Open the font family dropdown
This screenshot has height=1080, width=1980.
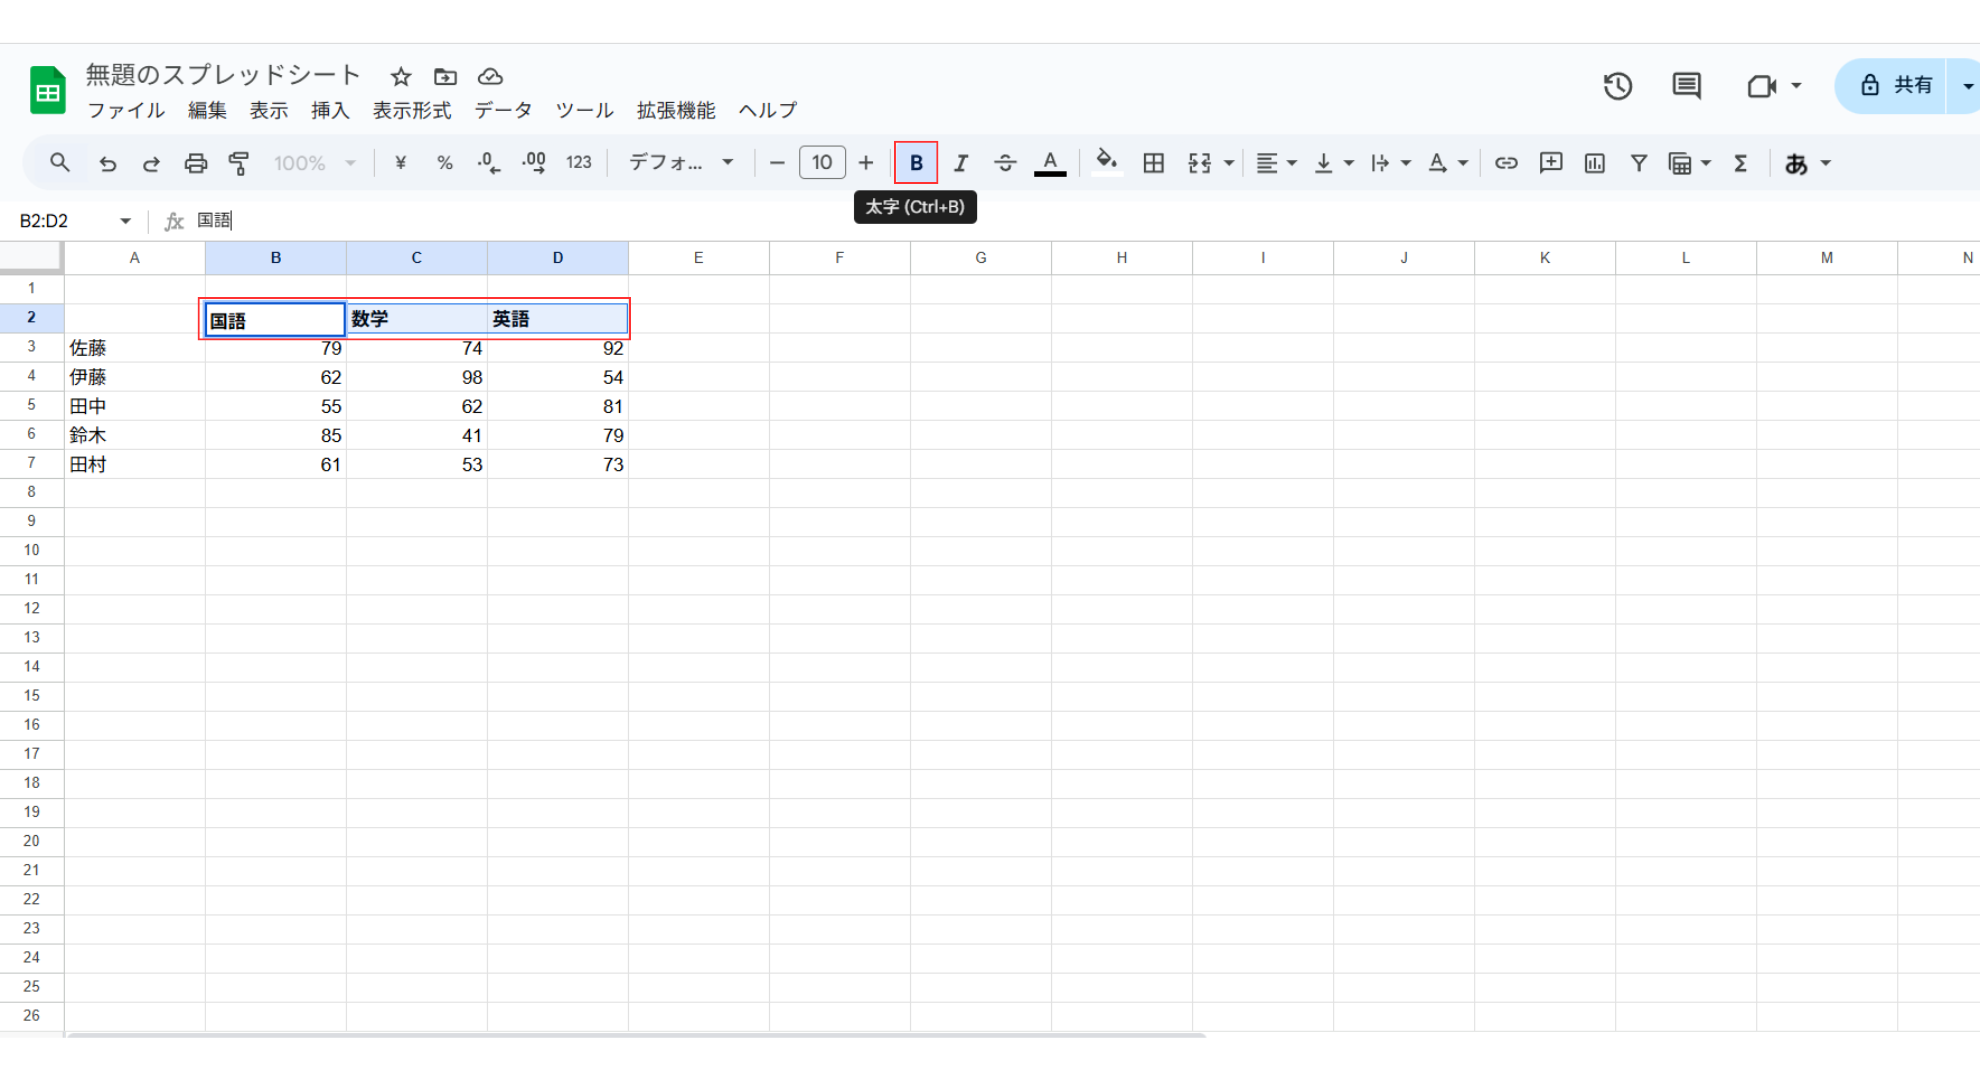[681, 163]
